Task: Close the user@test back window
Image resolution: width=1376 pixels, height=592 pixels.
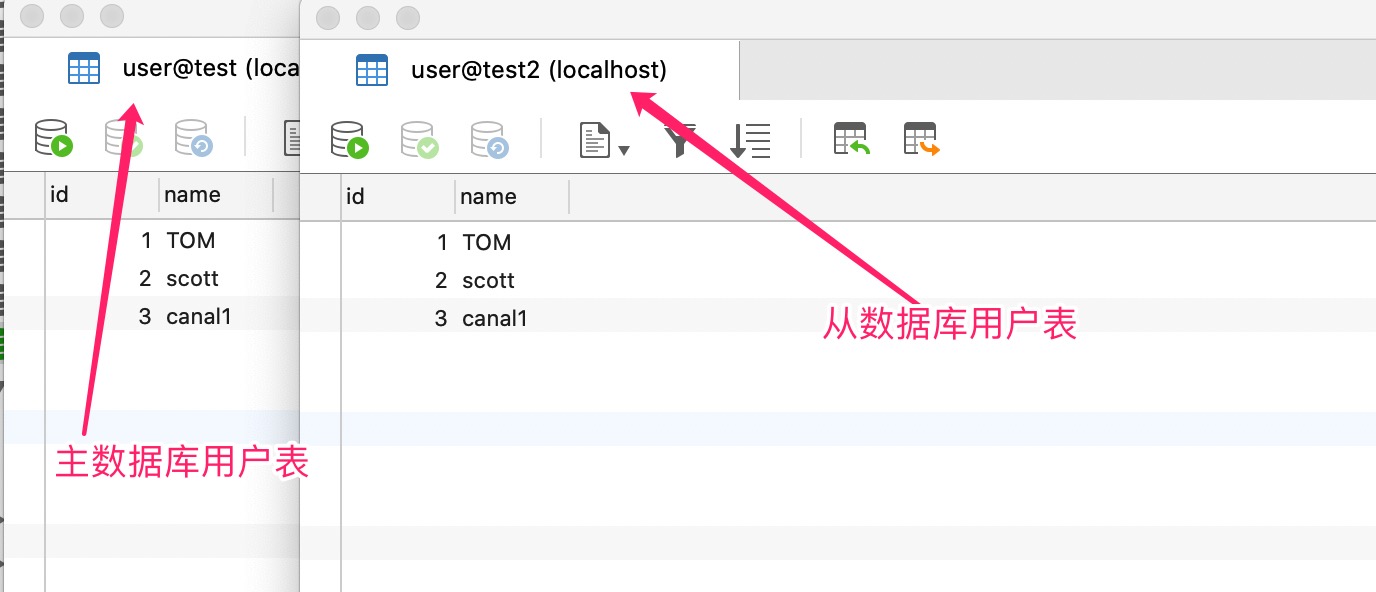Action: coord(32,16)
